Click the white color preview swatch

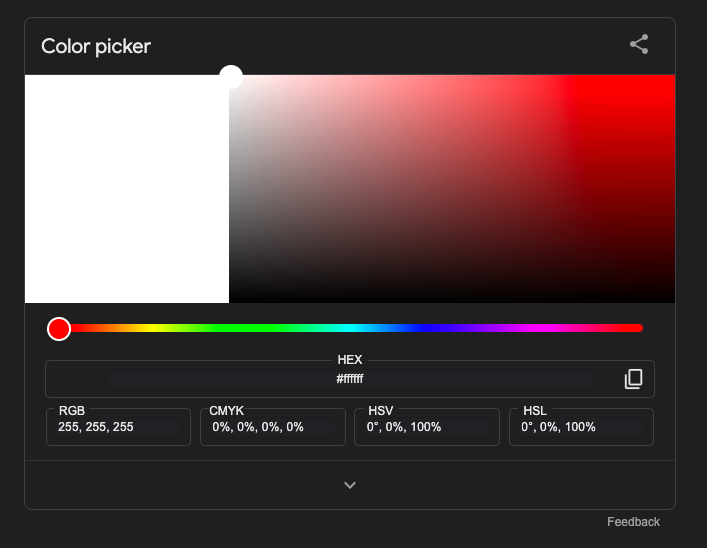click(127, 190)
